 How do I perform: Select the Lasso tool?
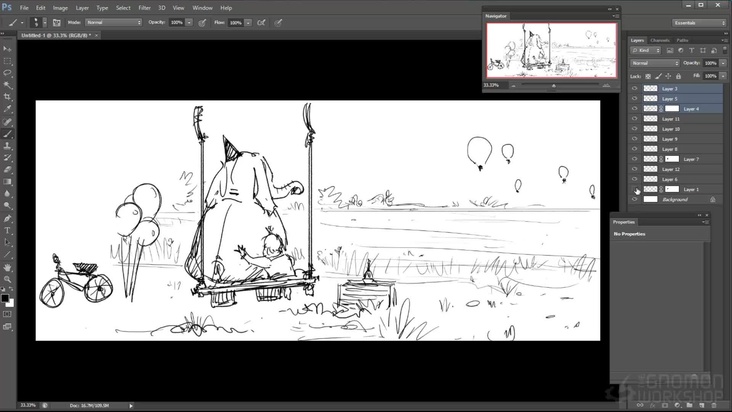point(7,73)
